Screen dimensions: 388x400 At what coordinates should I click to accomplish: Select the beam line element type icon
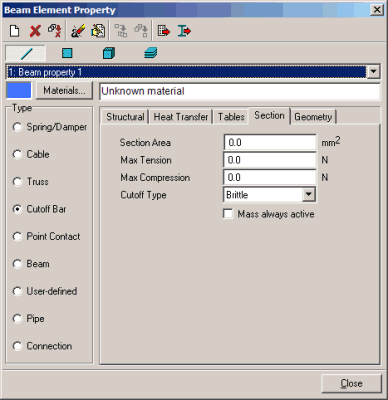[26, 53]
